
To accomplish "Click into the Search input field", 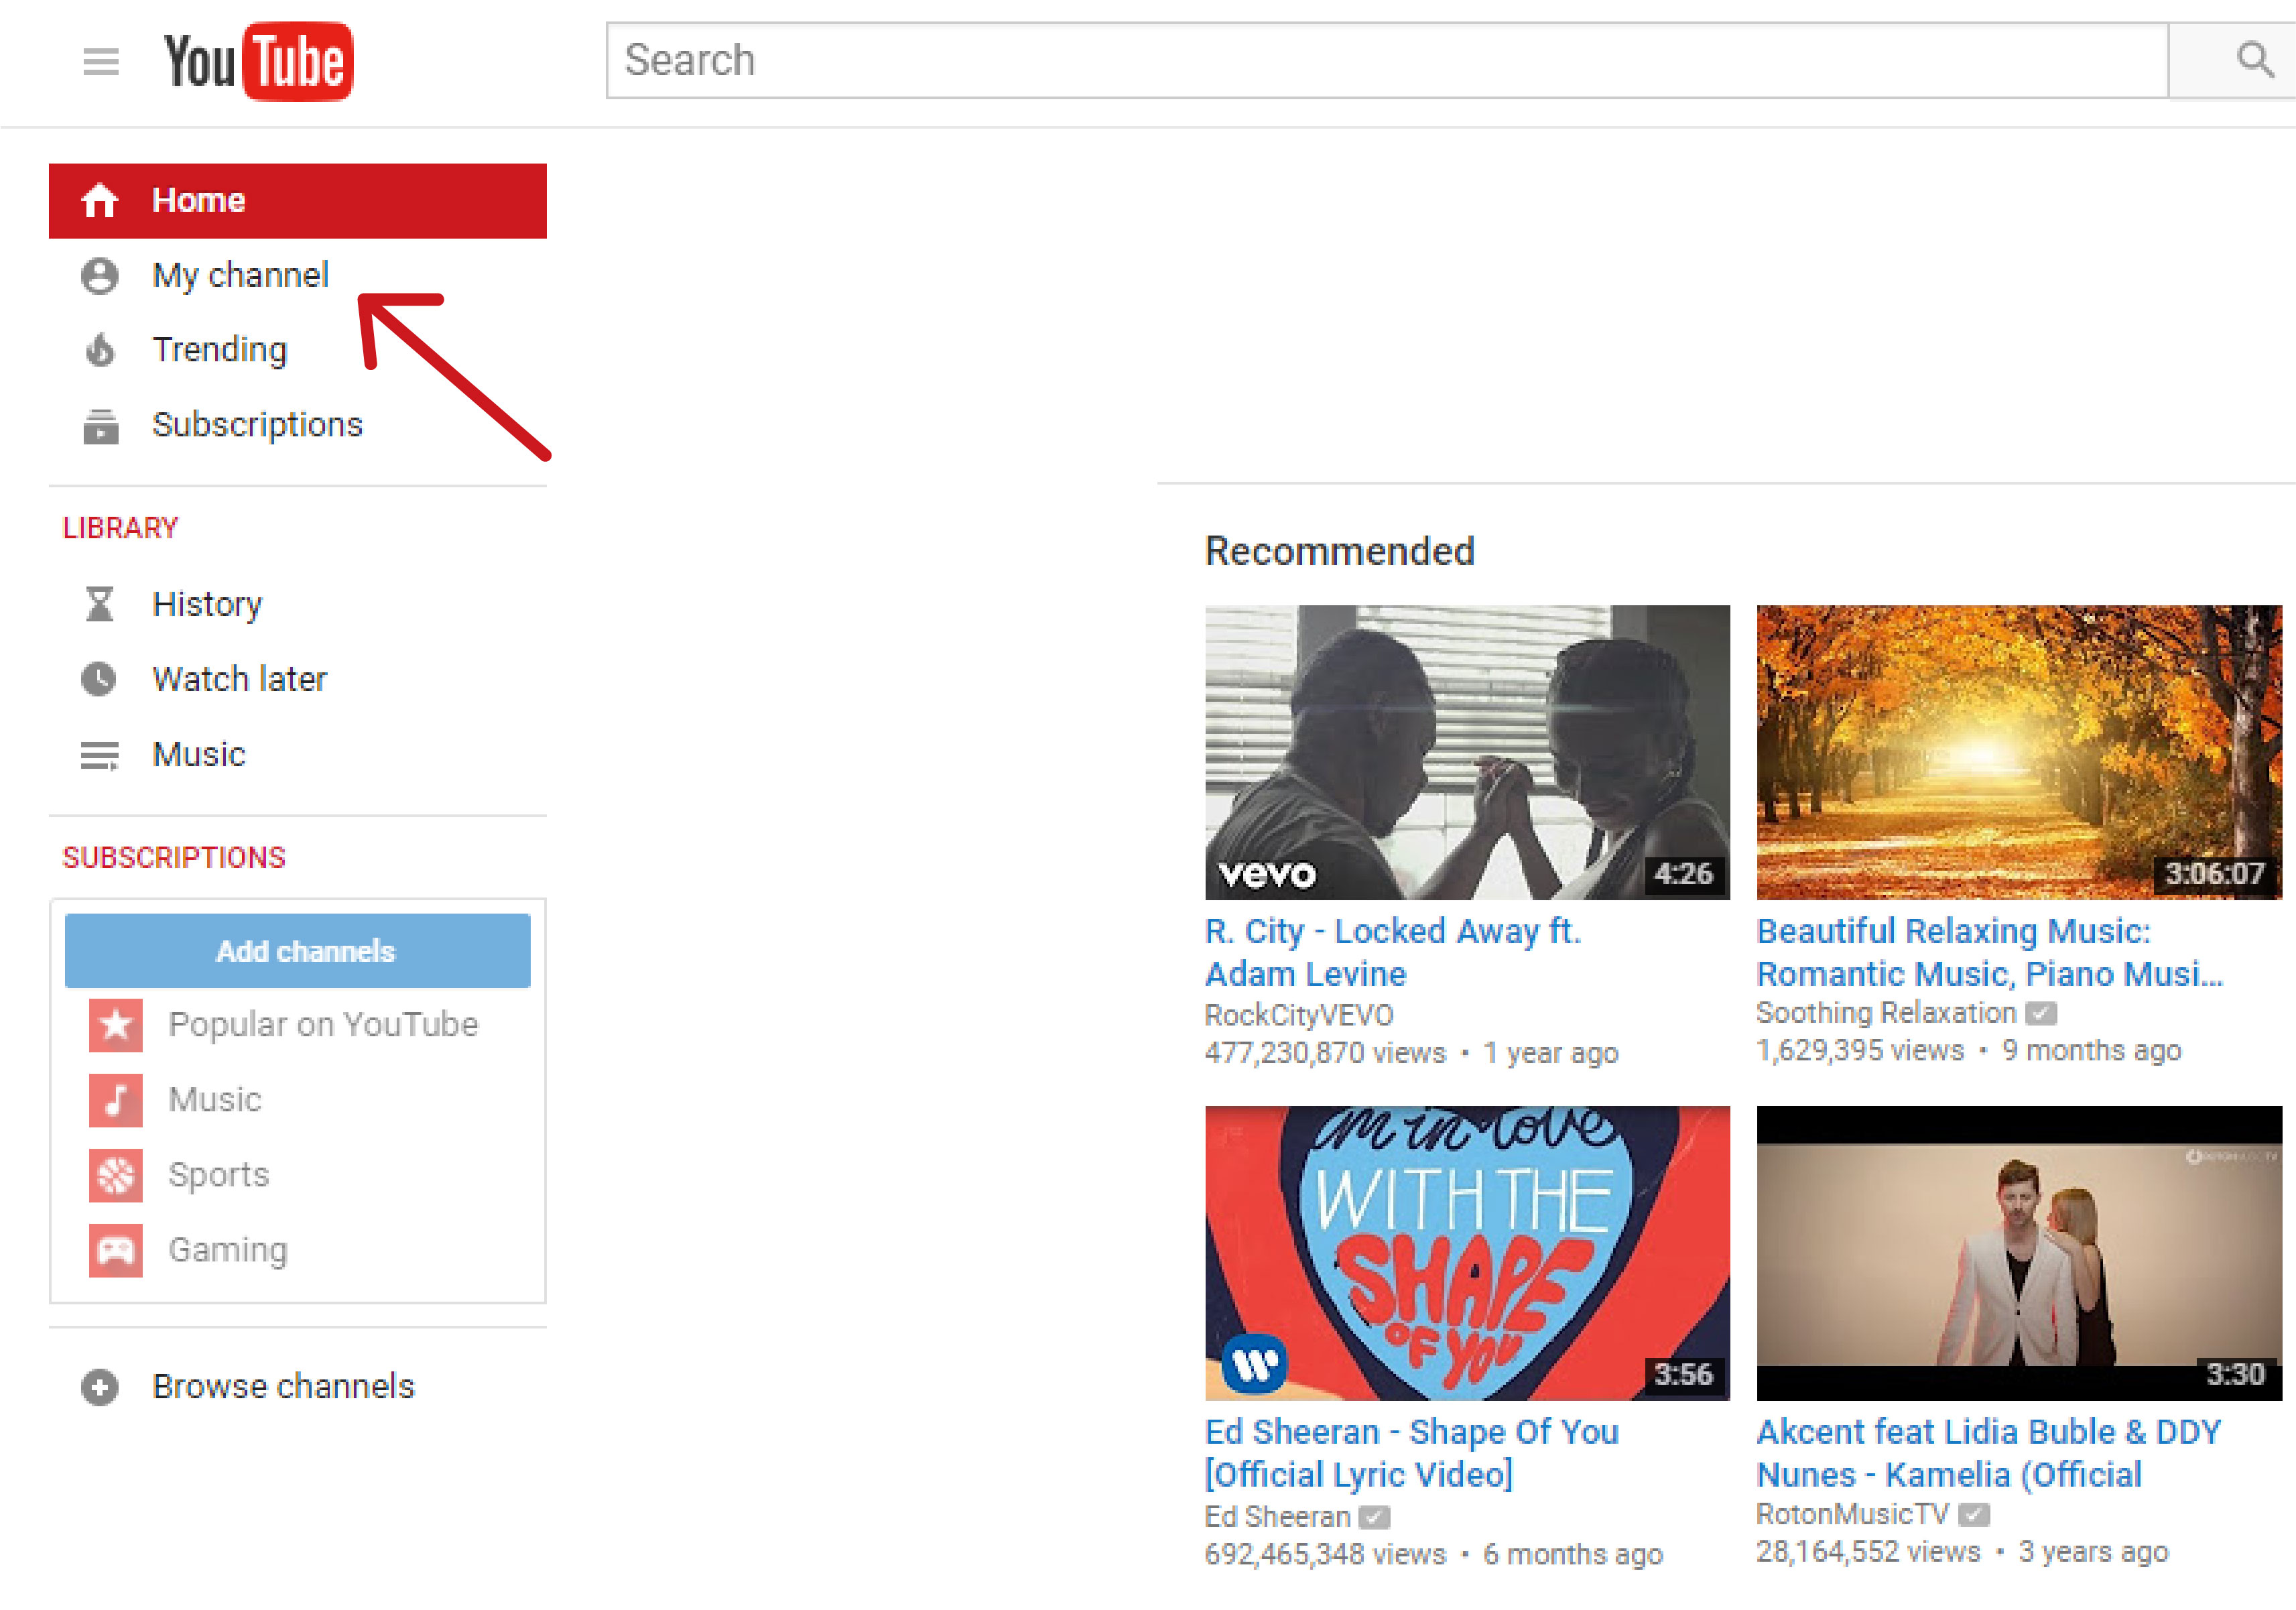I will [1387, 60].
